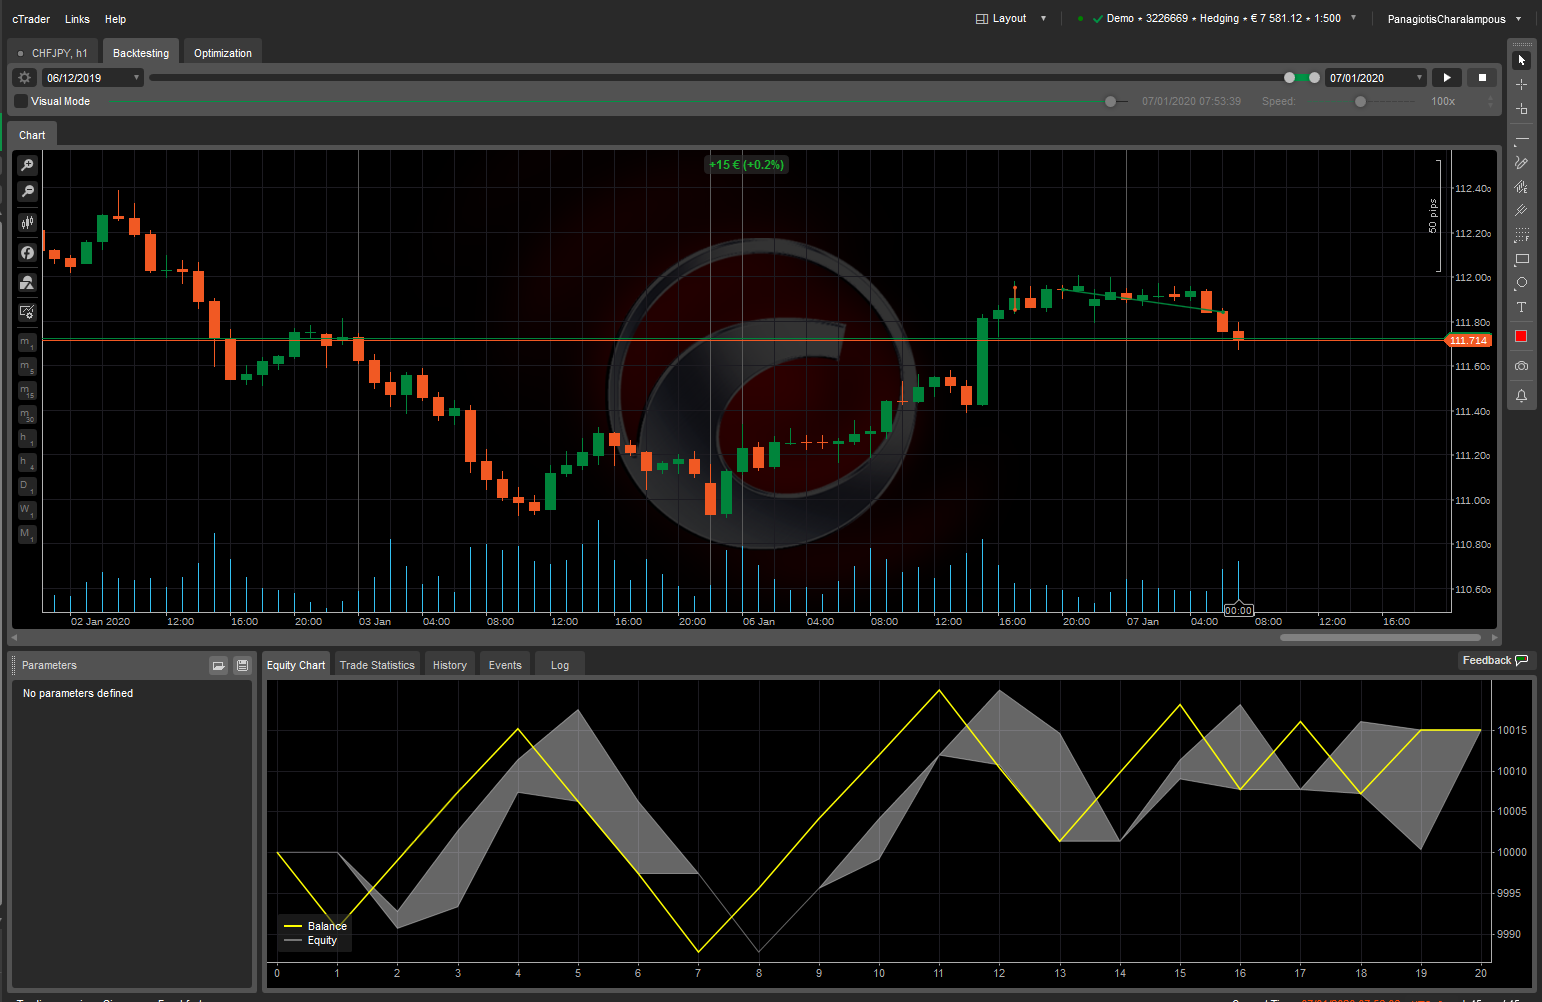
Task: Open the cTrader menu
Action: [x=31, y=19]
